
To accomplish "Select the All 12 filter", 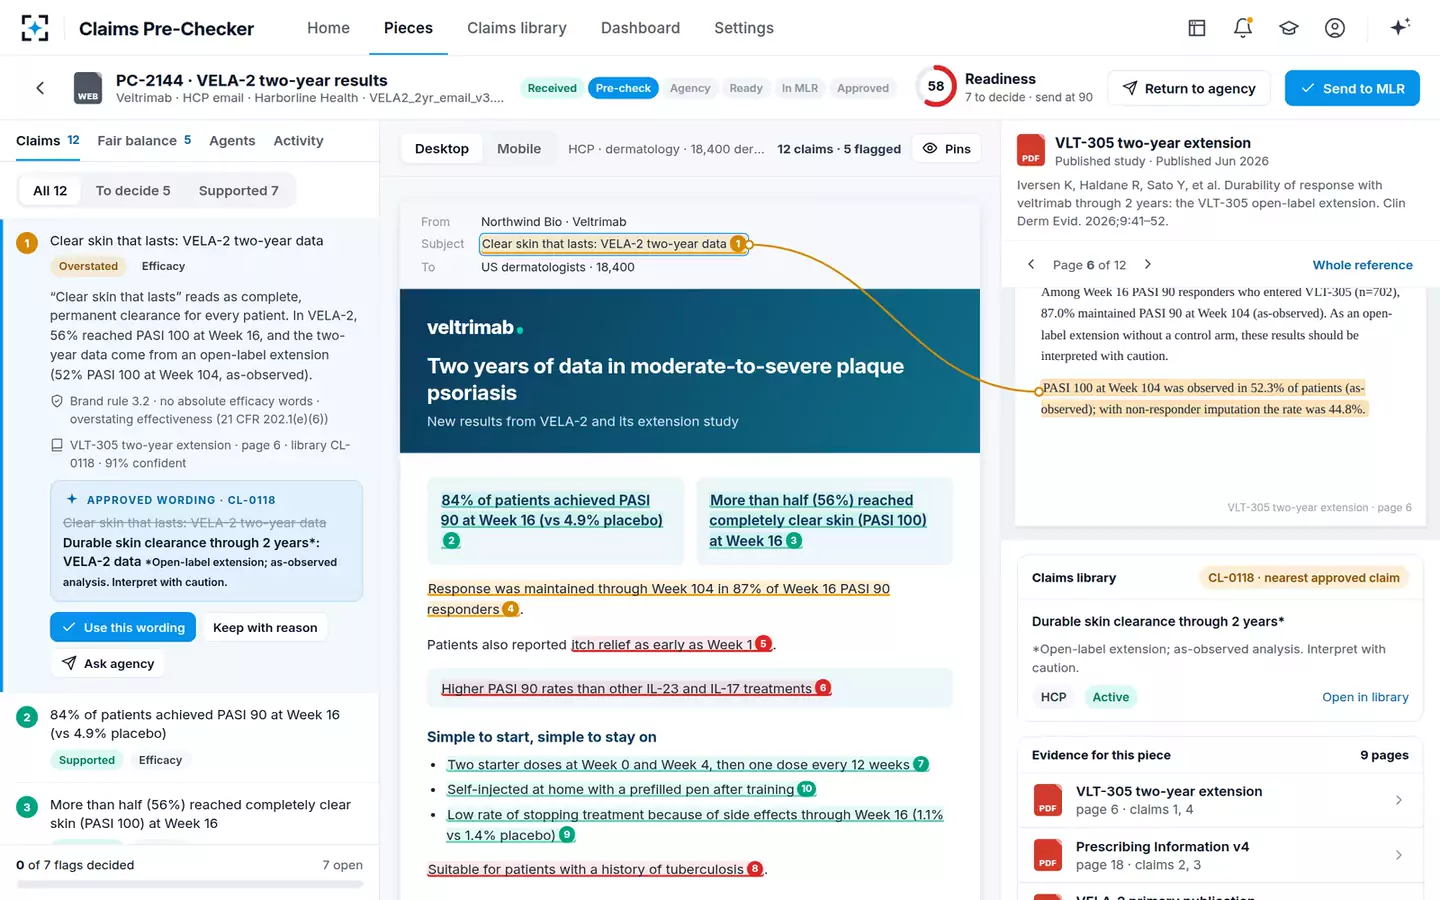I will [50, 191].
